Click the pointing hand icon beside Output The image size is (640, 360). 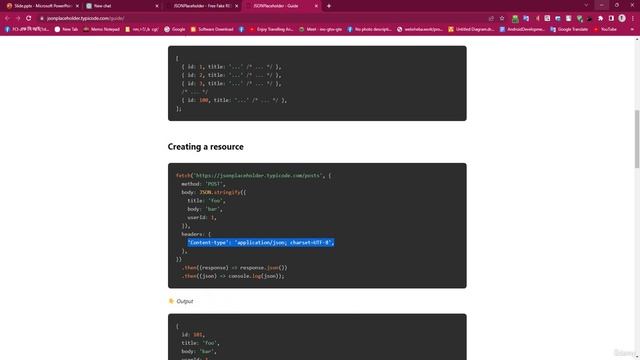pyautogui.click(x=171, y=301)
